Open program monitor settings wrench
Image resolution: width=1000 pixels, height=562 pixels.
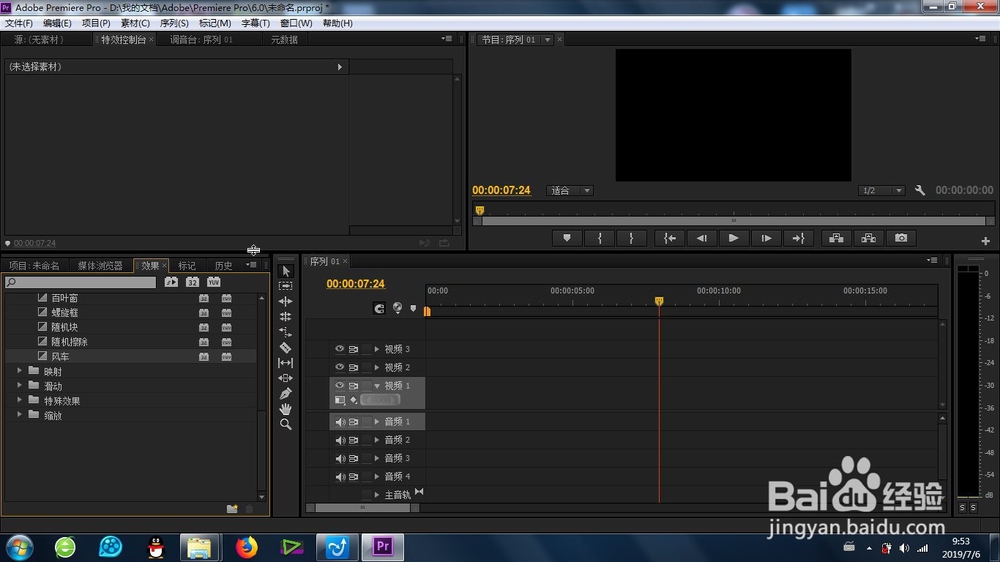click(920, 190)
